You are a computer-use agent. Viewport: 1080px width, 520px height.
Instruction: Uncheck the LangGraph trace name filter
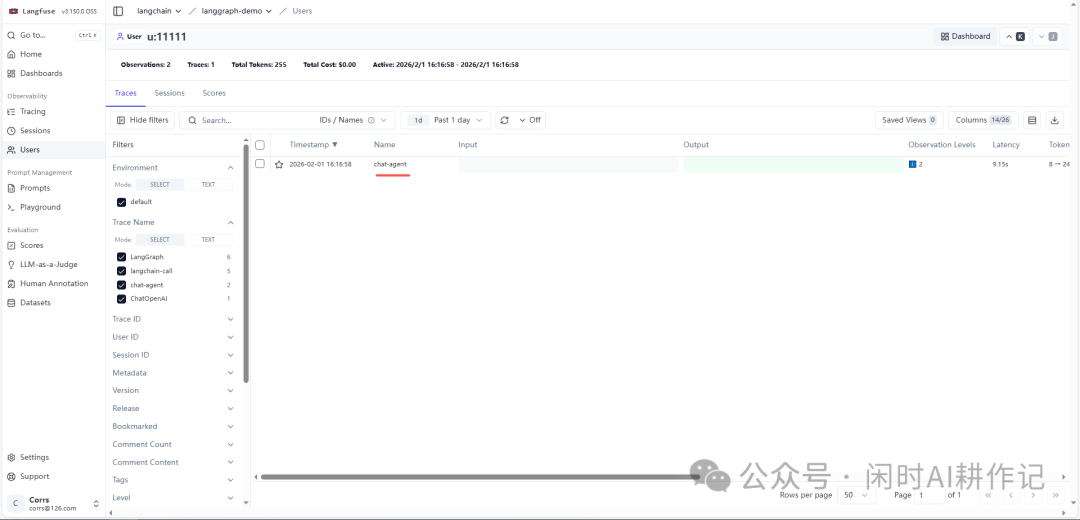[121, 257]
